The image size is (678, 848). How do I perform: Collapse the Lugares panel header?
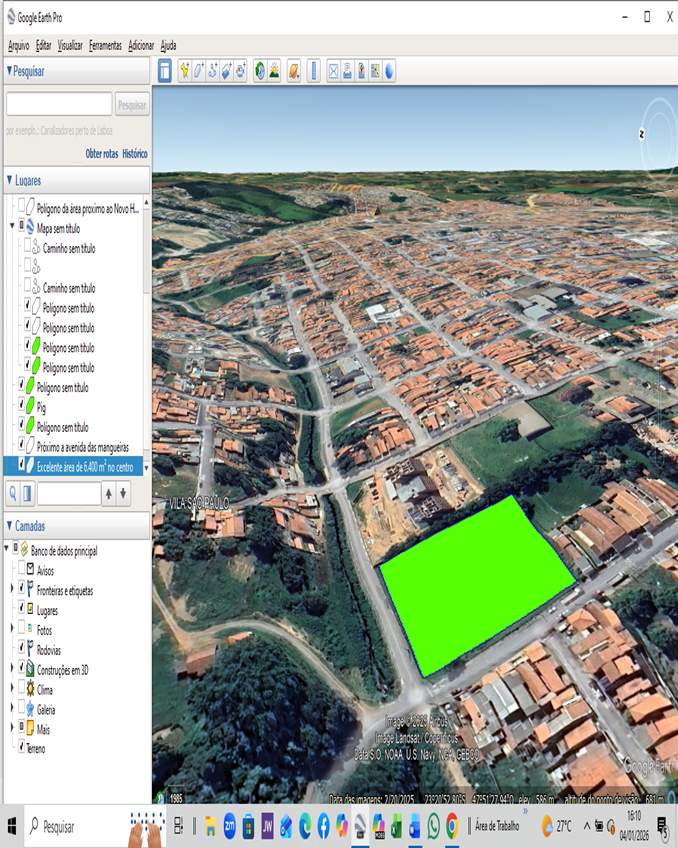(x=10, y=180)
